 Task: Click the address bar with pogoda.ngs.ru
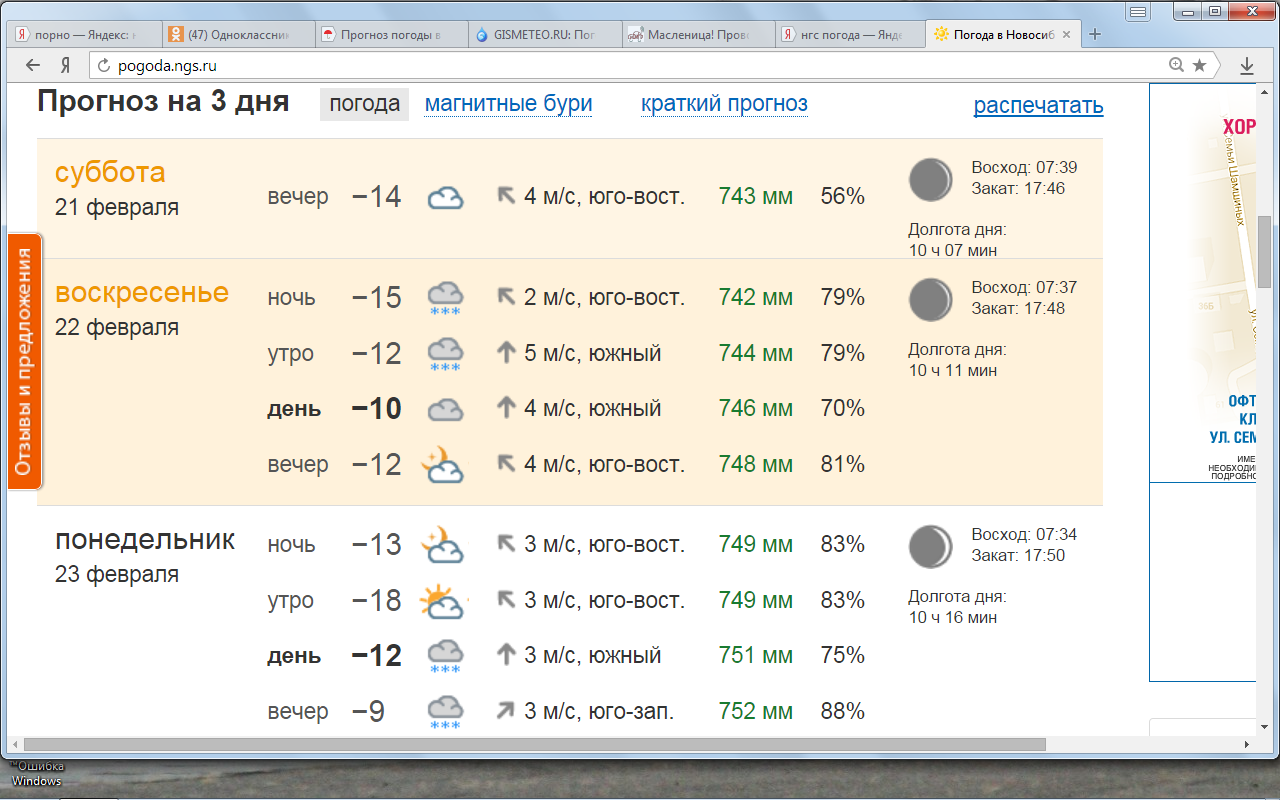click(x=600, y=66)
